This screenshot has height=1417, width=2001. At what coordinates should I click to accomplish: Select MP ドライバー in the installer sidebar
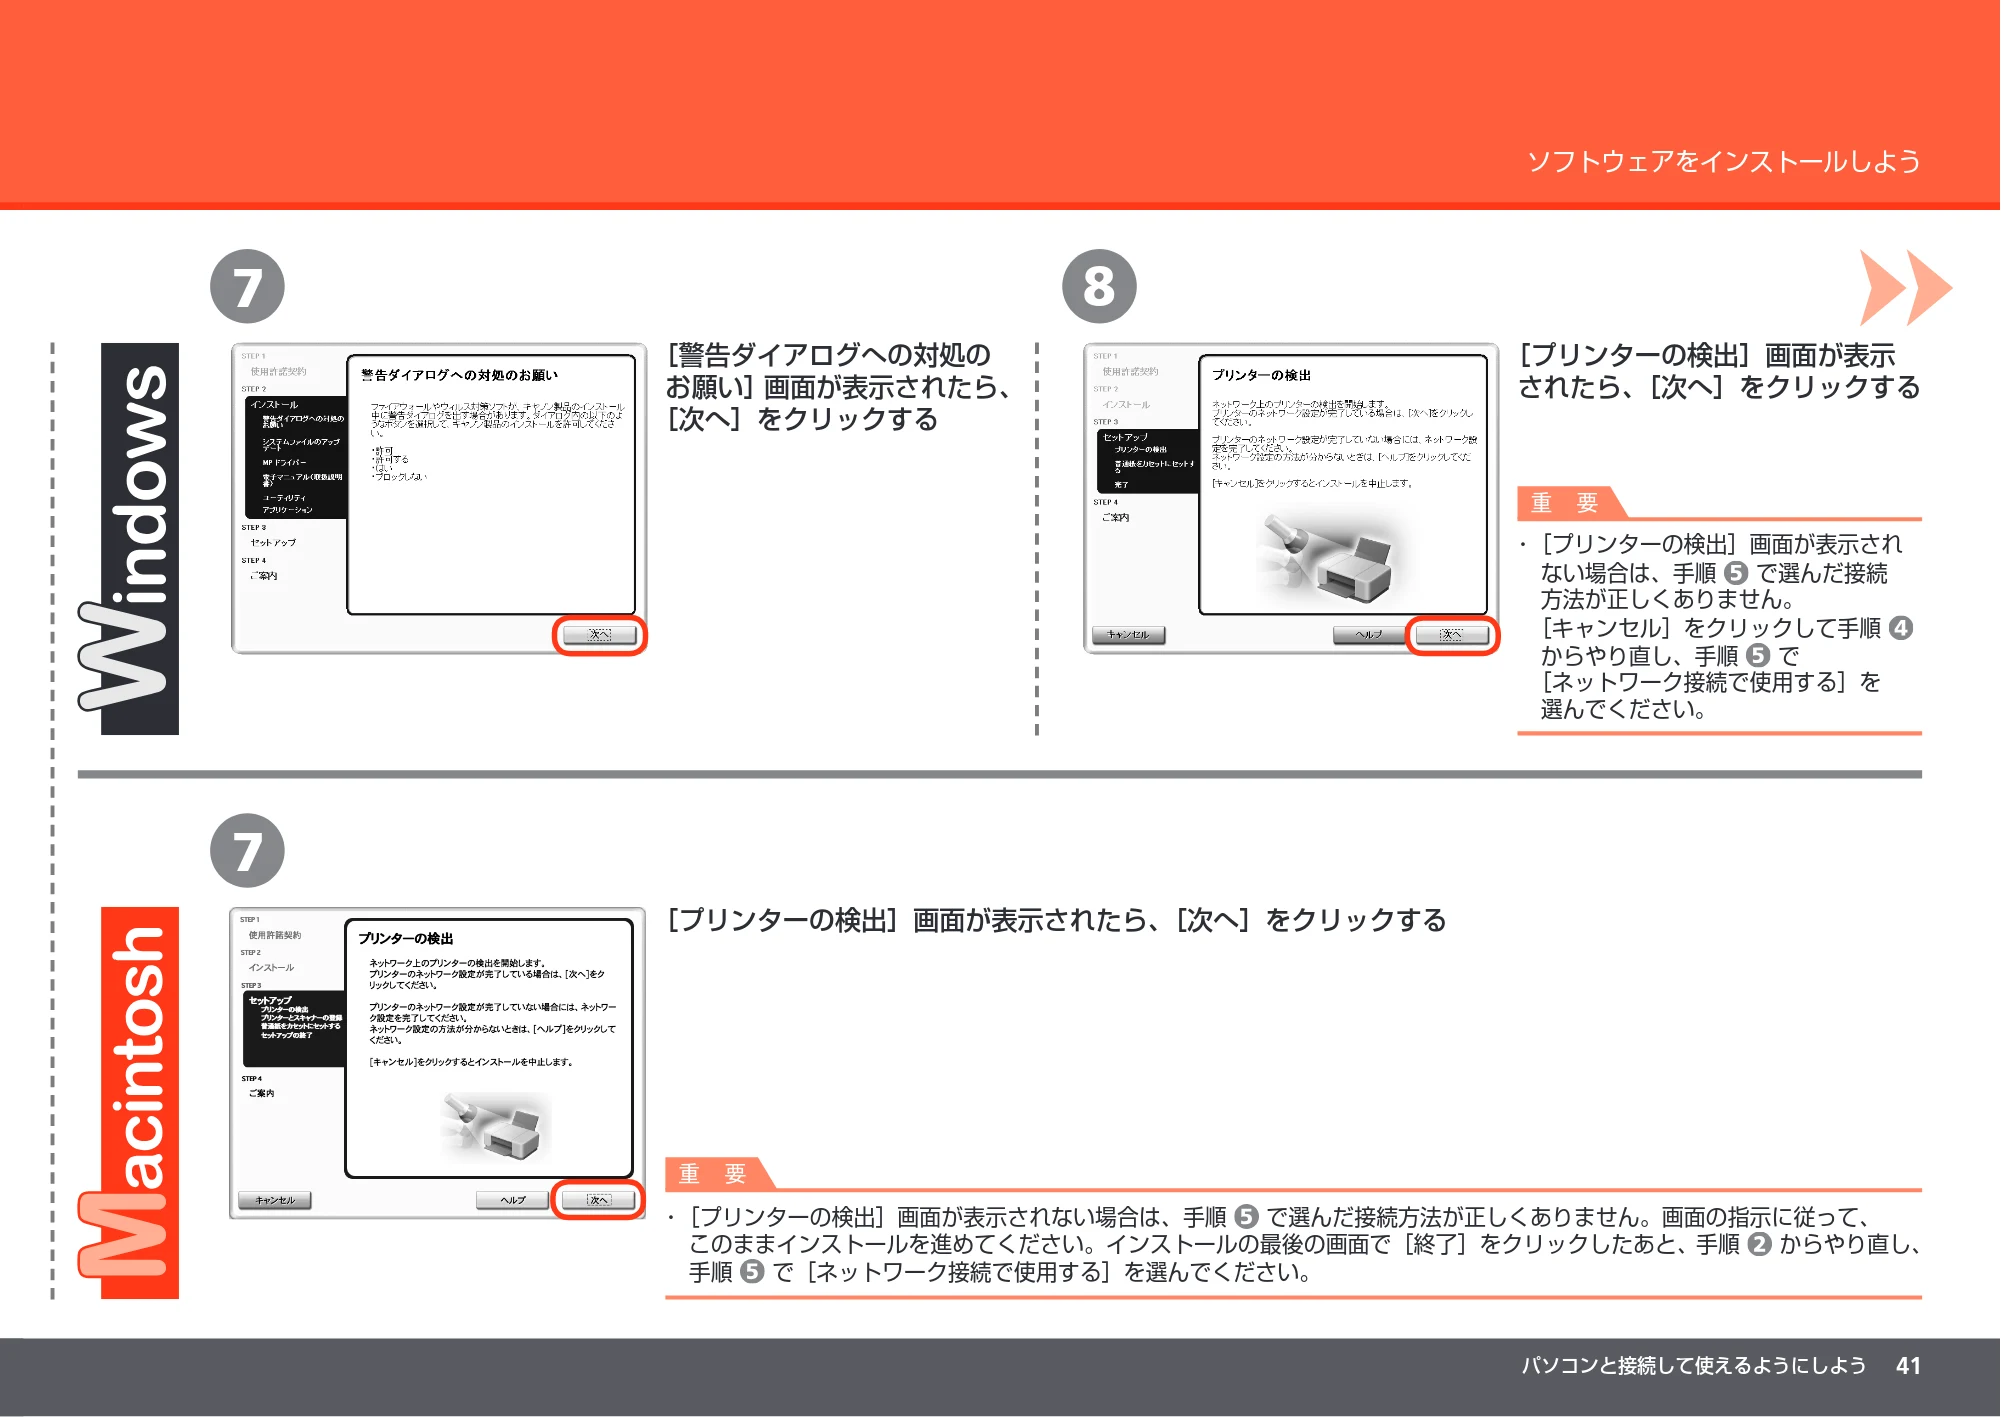(285, 463)
